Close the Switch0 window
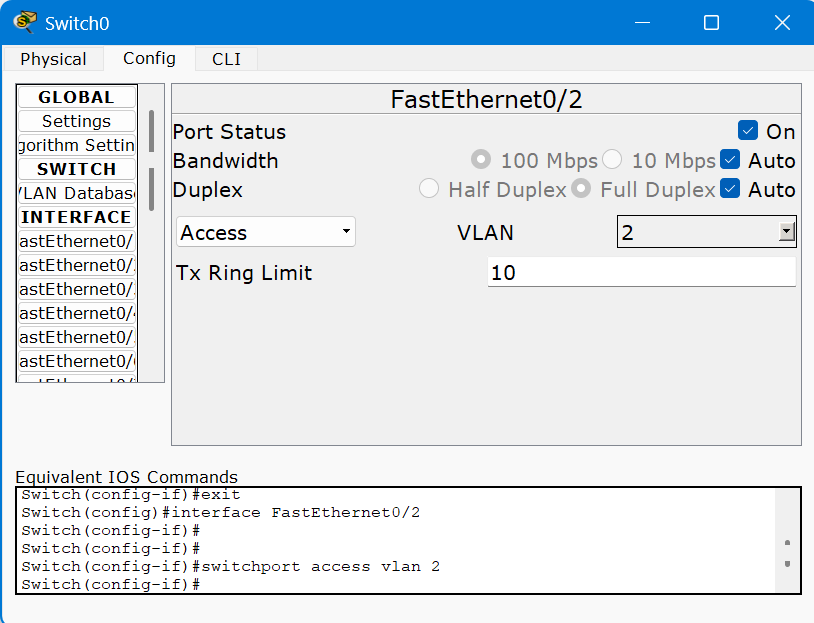Viewport: 814px width, 623px height. [783, 22]
